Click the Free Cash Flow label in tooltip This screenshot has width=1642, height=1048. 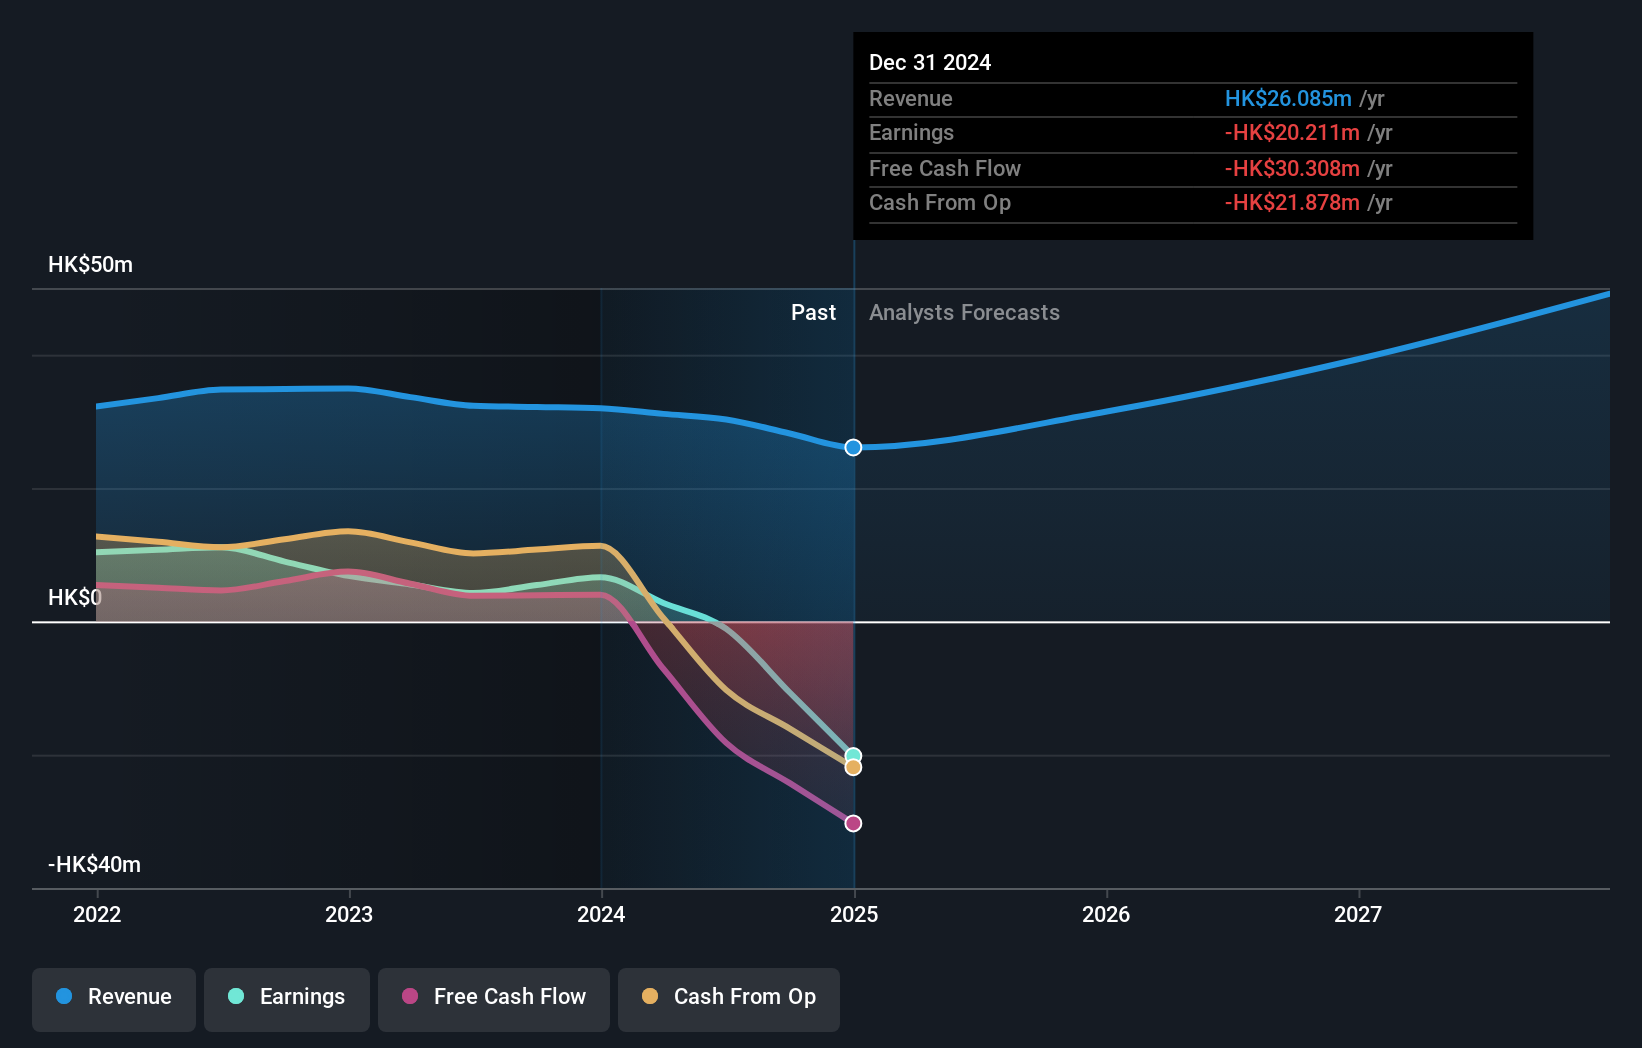[x=945, y=168]
